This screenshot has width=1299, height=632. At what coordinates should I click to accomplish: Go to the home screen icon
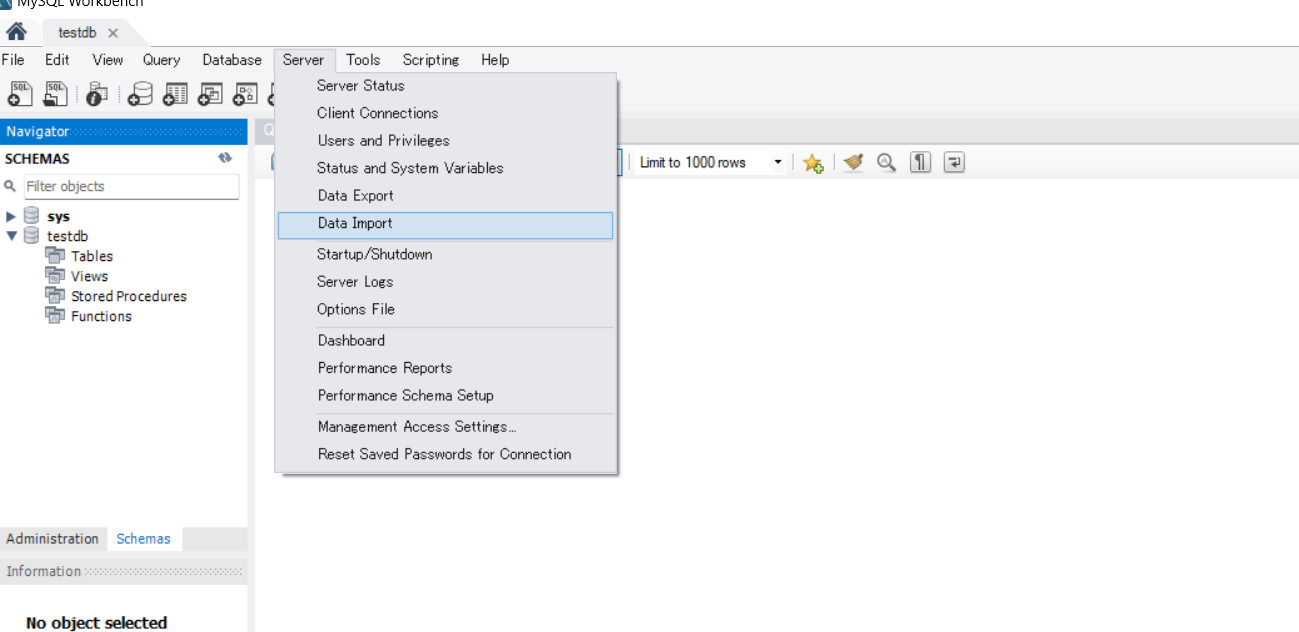[16, 32]
